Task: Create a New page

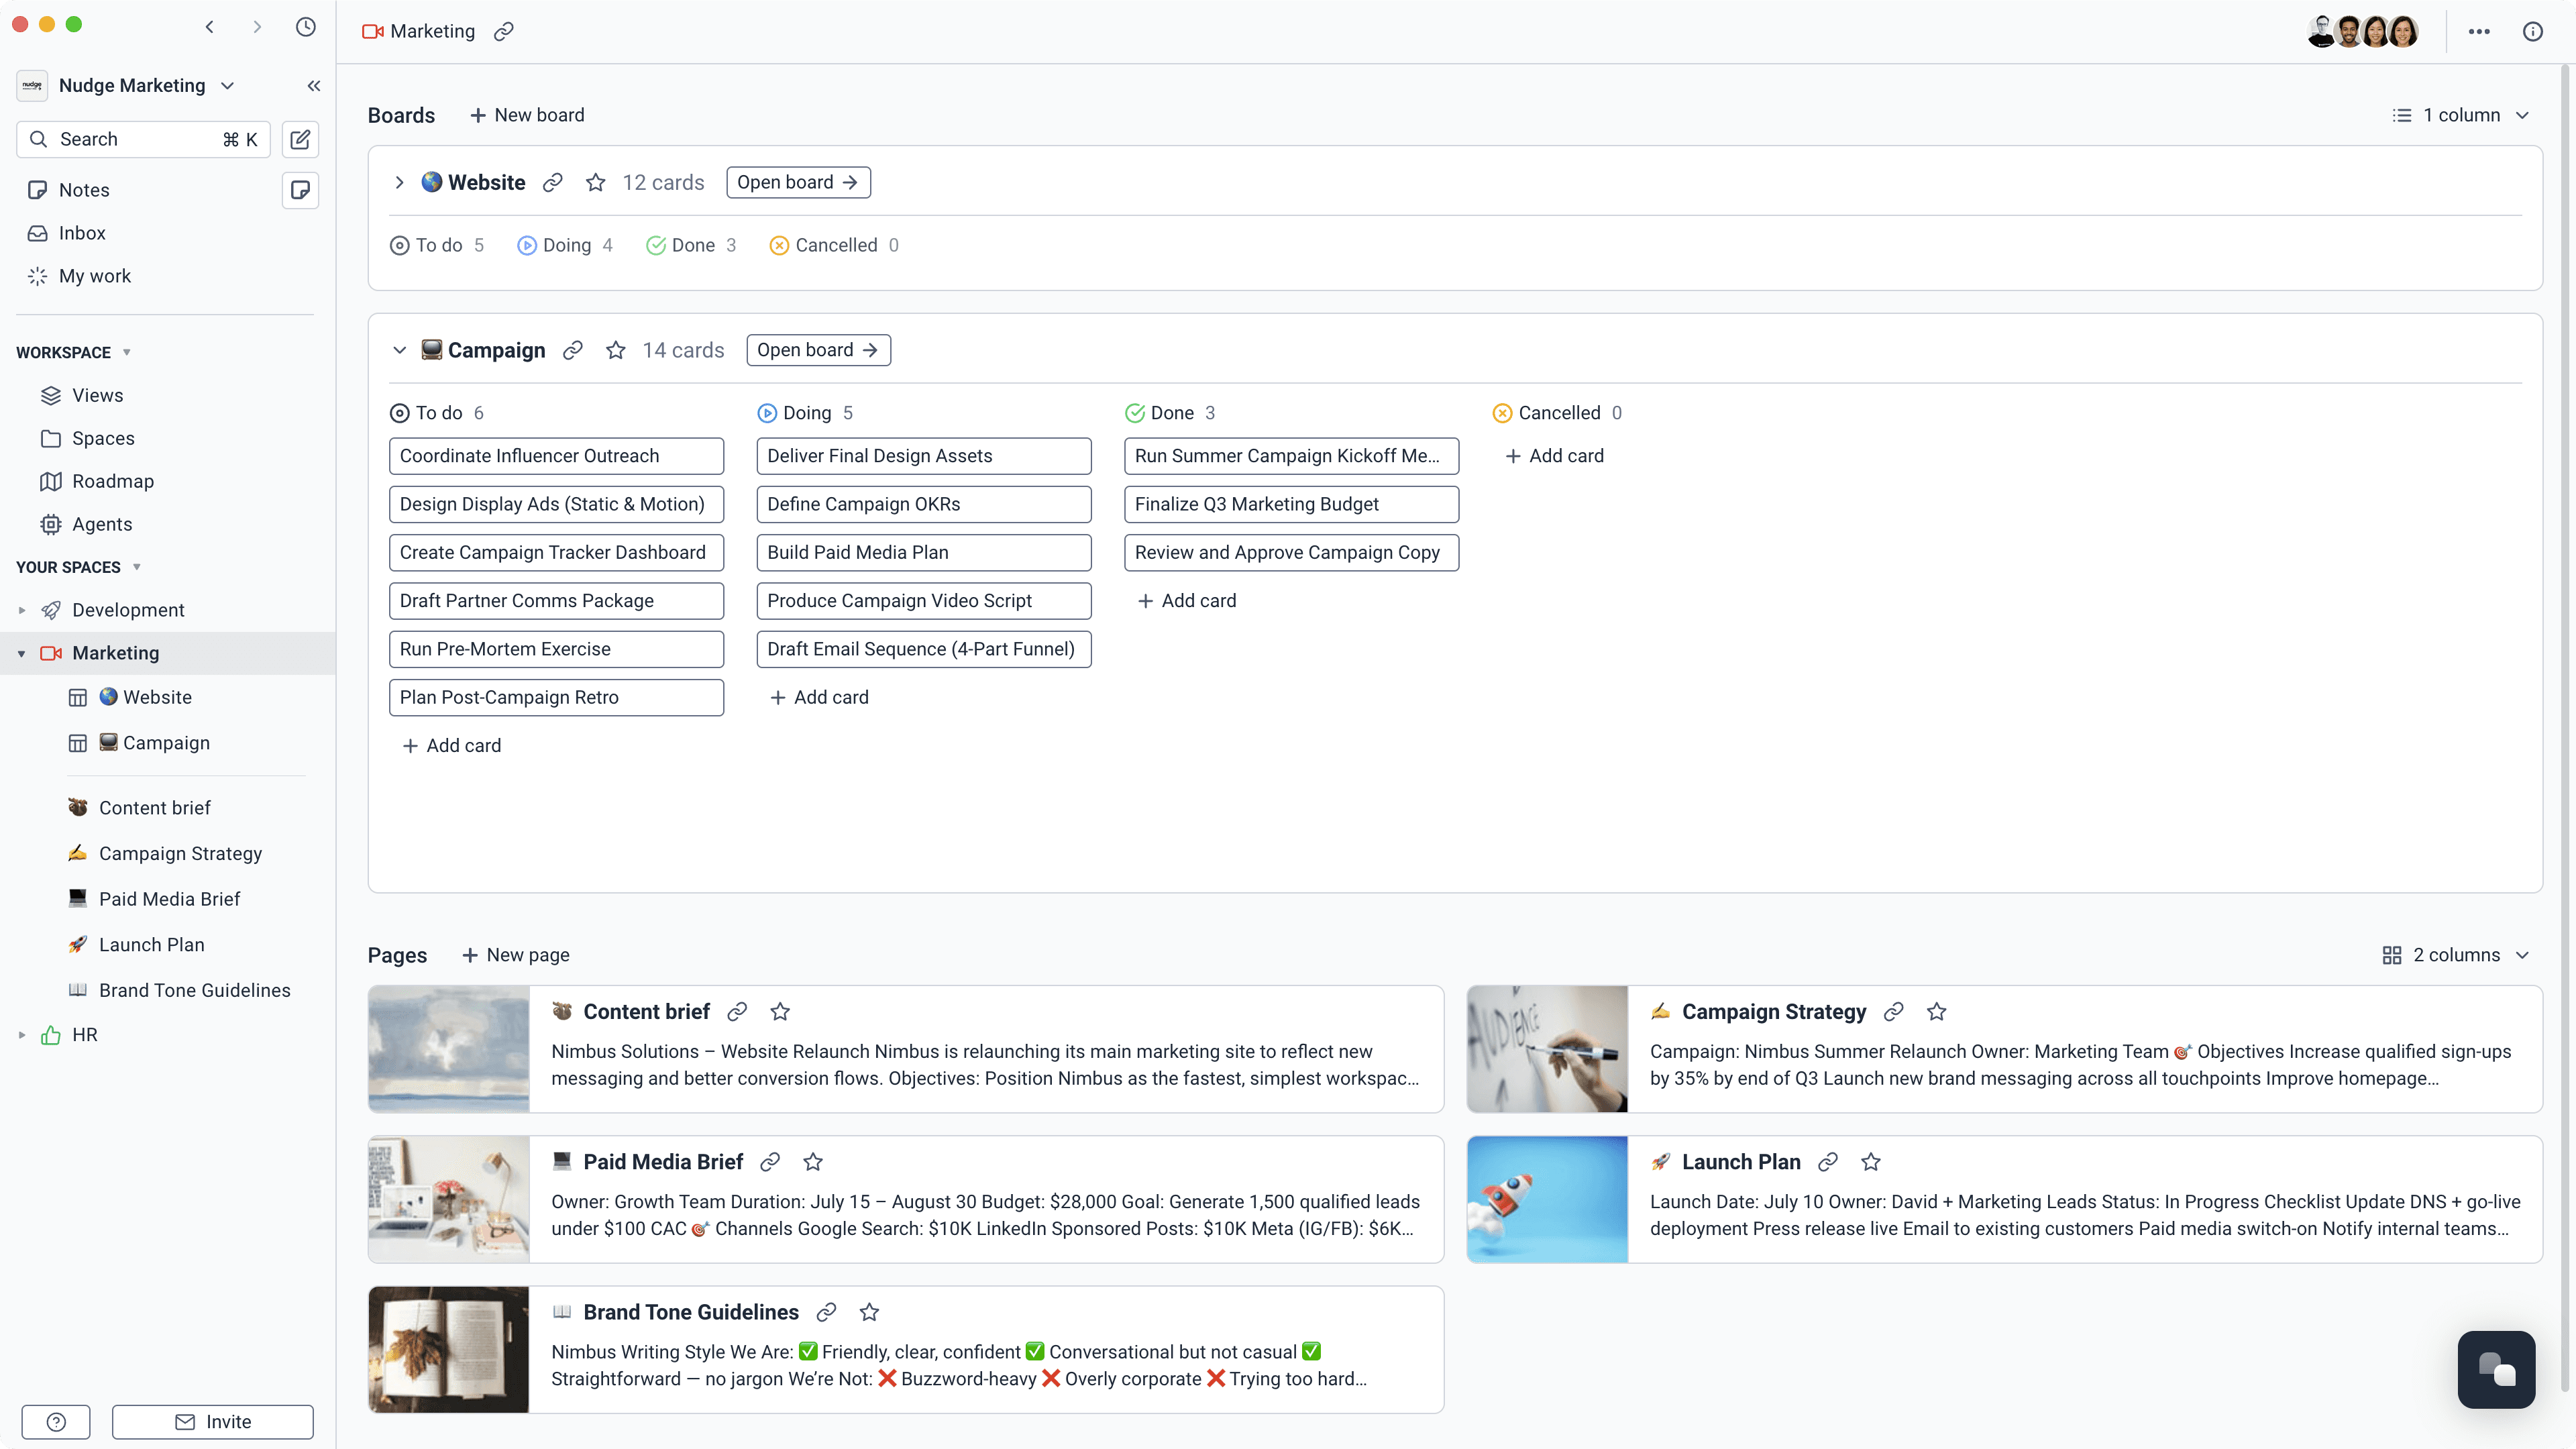Action: pos(516,955)
